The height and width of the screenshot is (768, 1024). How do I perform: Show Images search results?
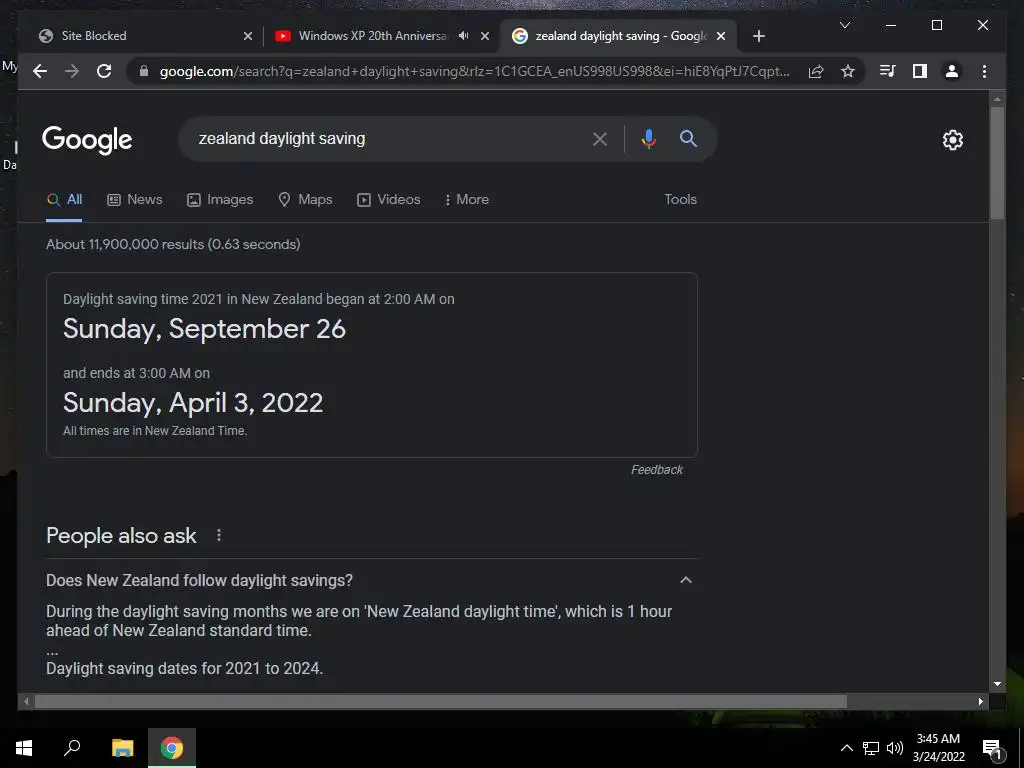[x=220, y=200]
